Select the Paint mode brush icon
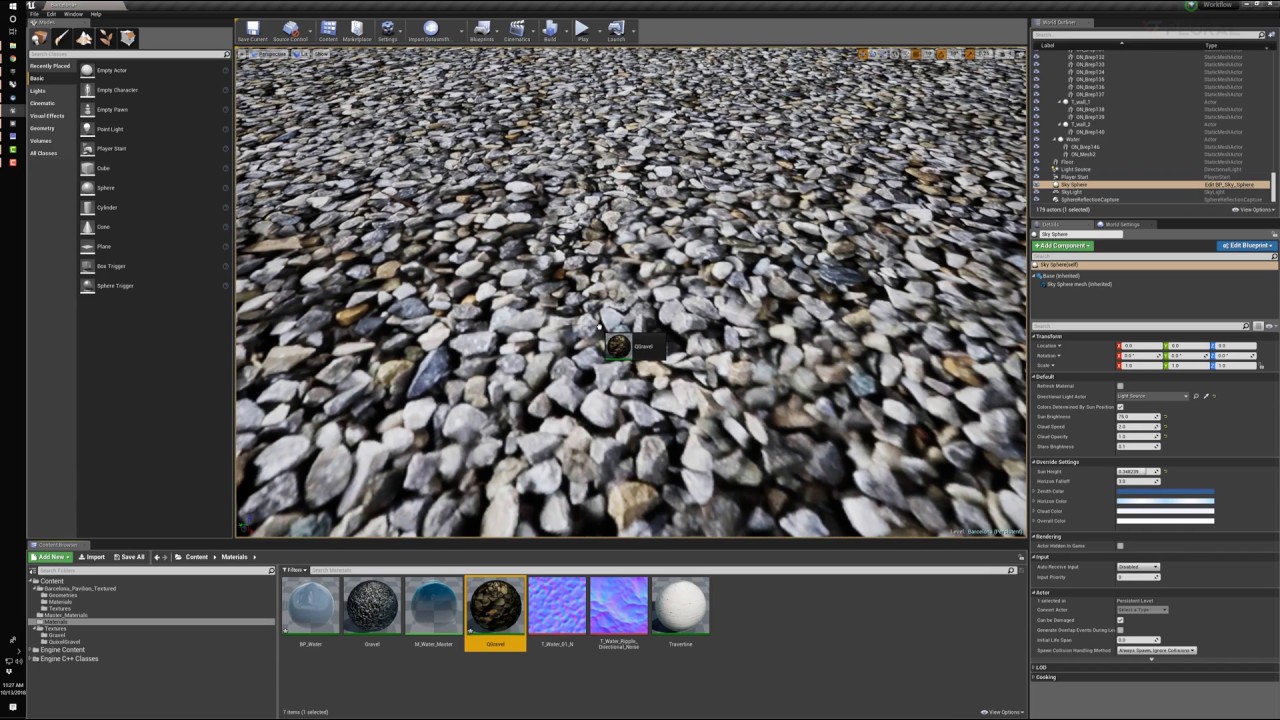This screenshot has height=720, width=1280. 62,38
